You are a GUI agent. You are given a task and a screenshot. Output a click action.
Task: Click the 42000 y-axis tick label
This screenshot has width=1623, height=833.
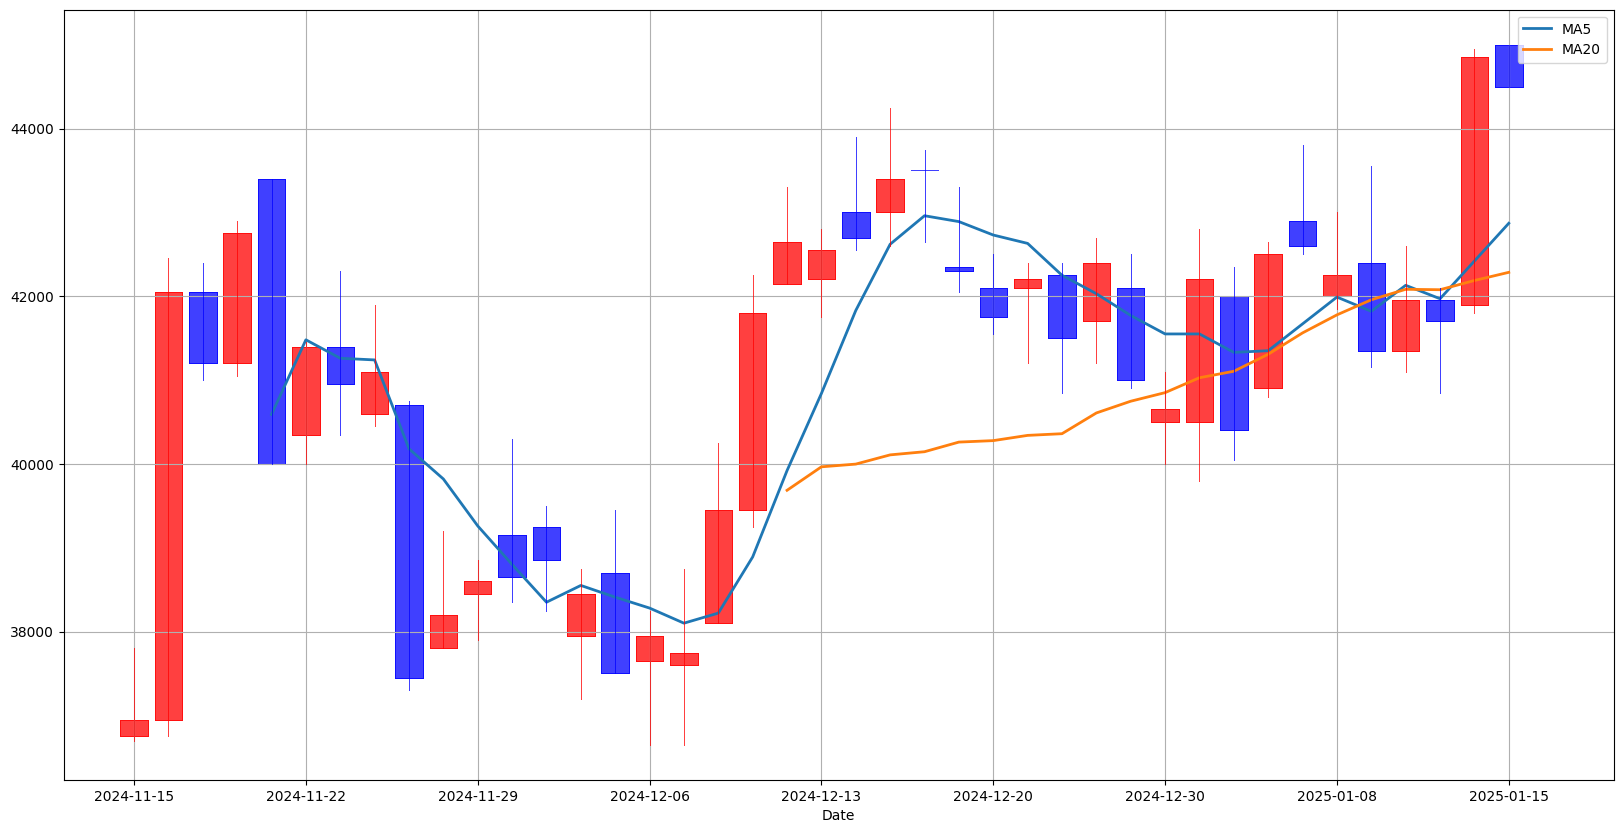pyautogui.click(x=35, y=297)
